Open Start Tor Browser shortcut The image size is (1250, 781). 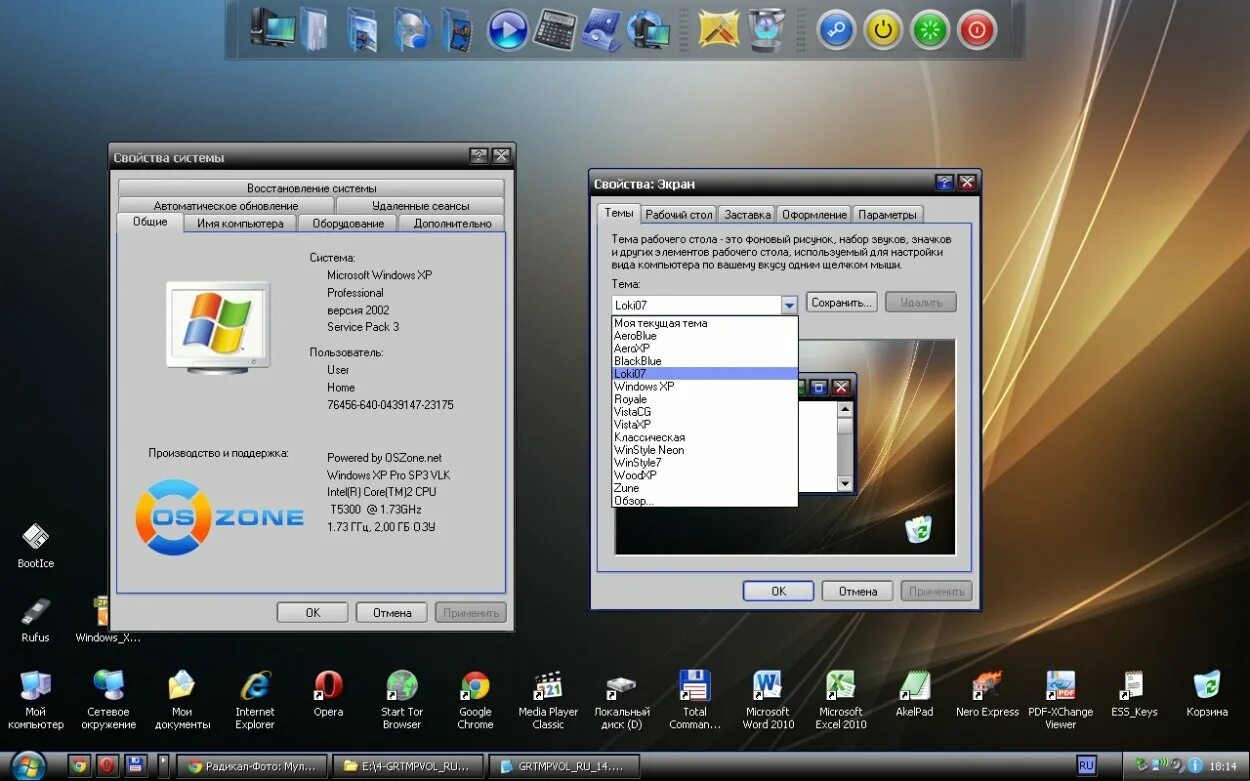coord(402,699)
